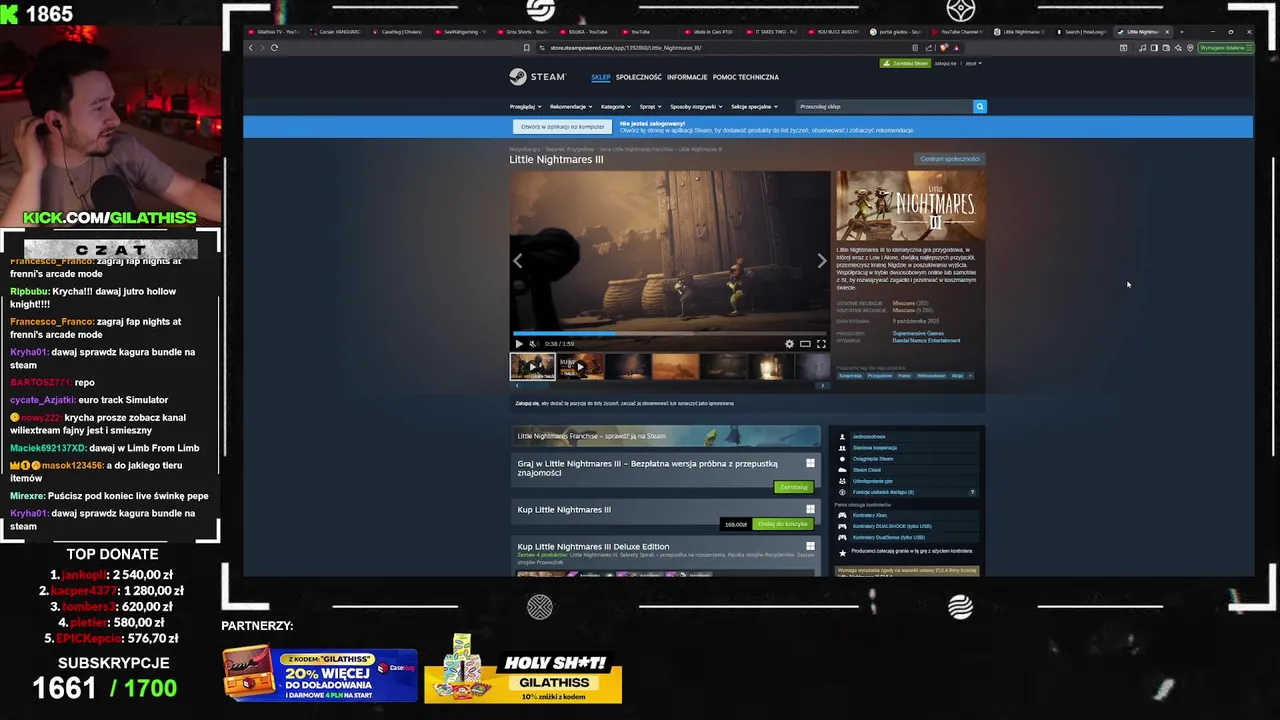Viewport: 1280px width, 720px height.
Task: Open the SPOŁECZNOŚĆ community menu
Action: tap(638, 77)
